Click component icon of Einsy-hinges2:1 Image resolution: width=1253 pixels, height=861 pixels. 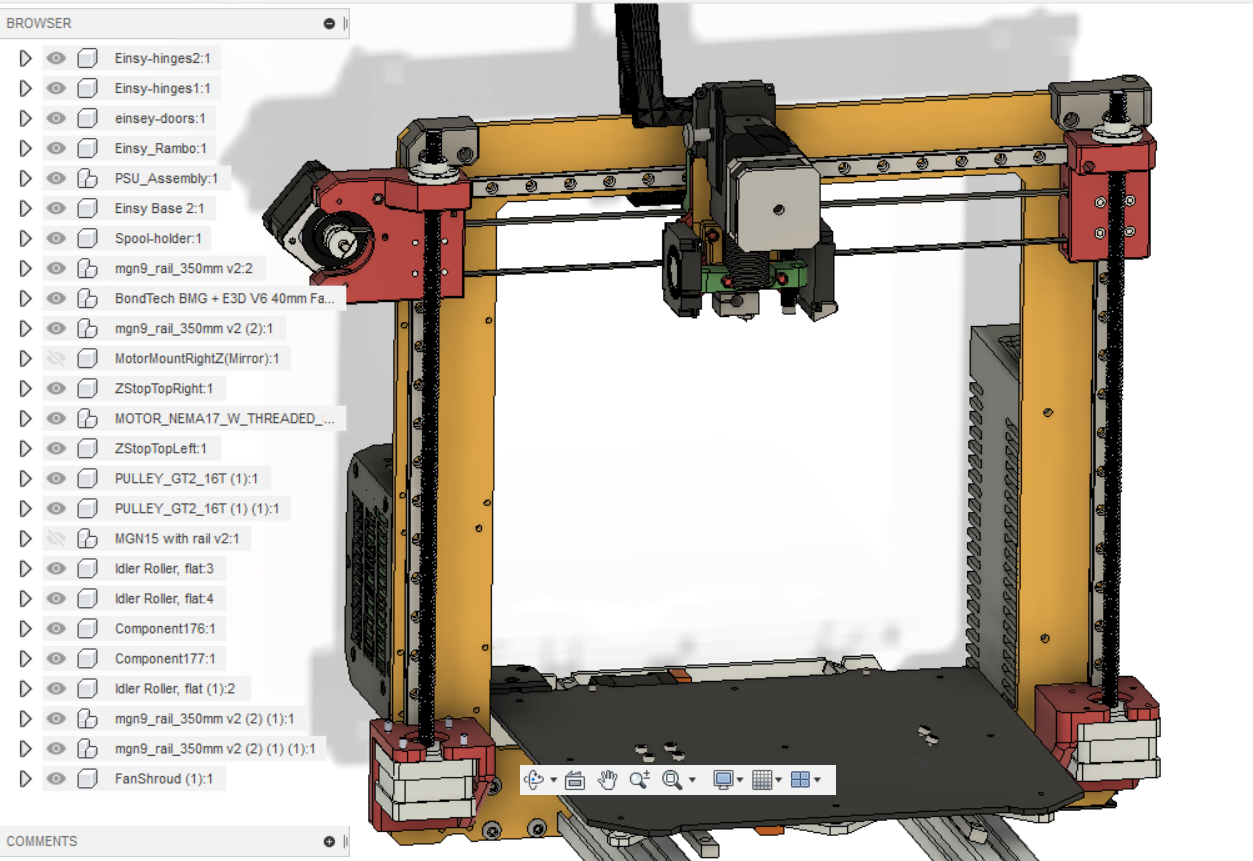[88, 58]
